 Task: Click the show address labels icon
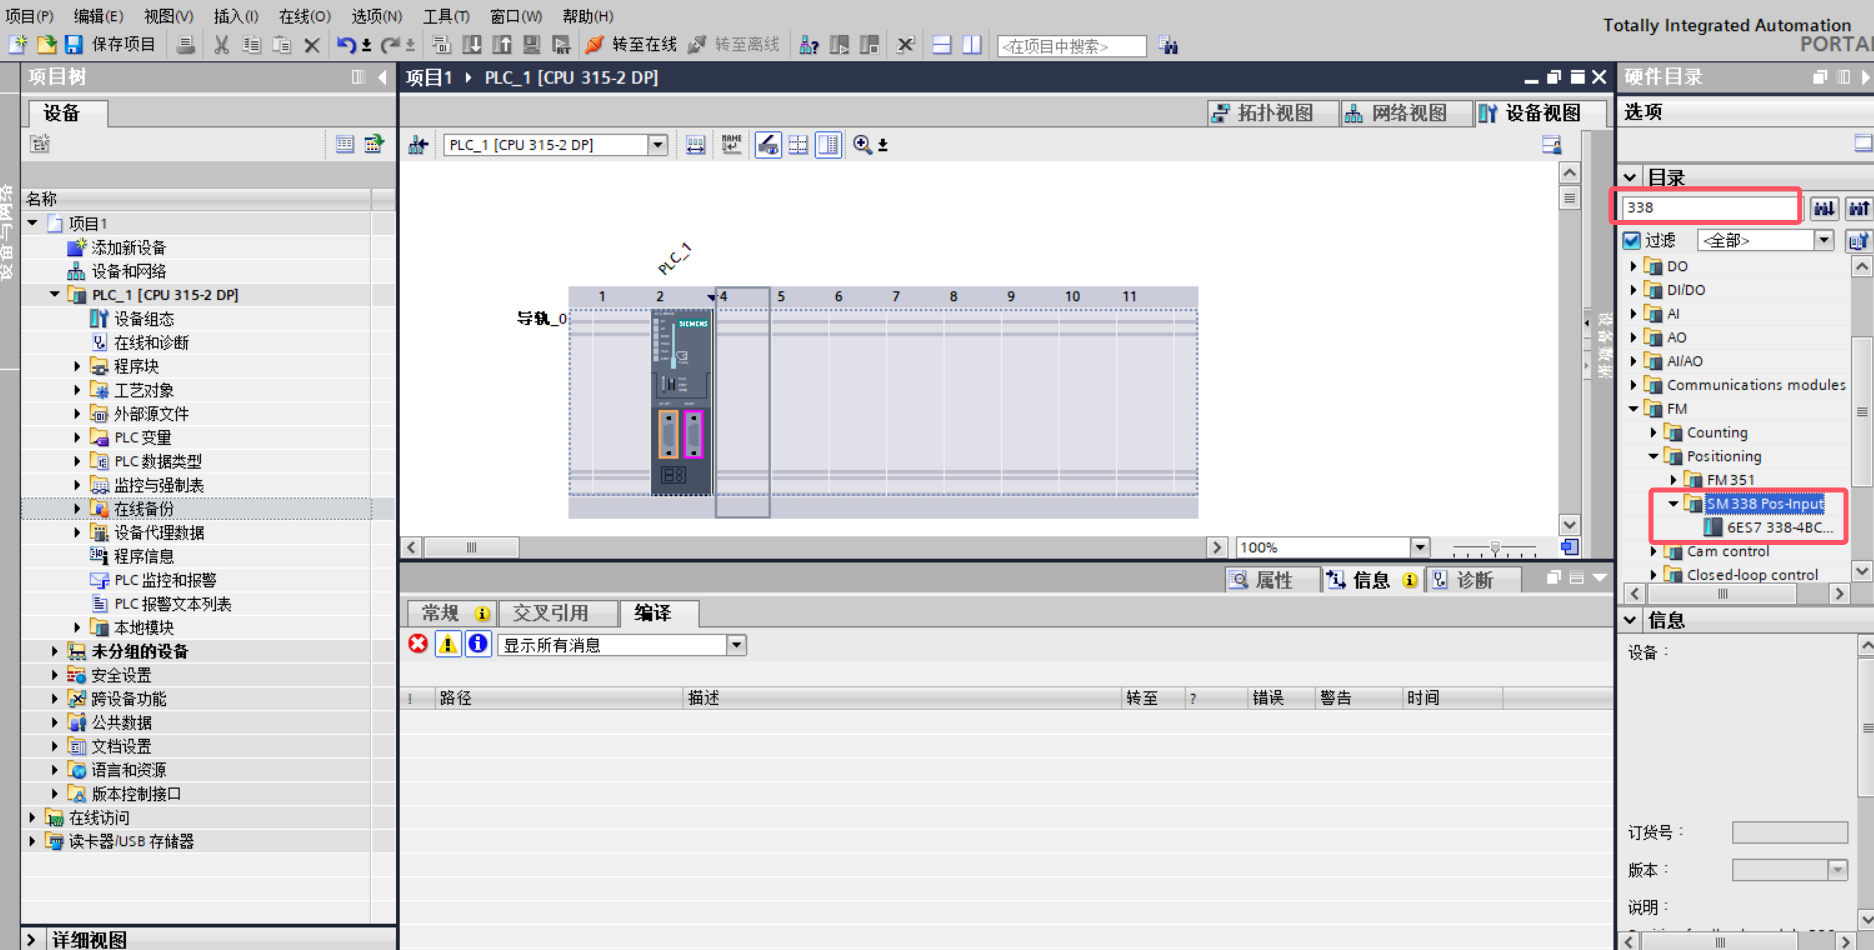pyautogui.click(x=695, y=145)
